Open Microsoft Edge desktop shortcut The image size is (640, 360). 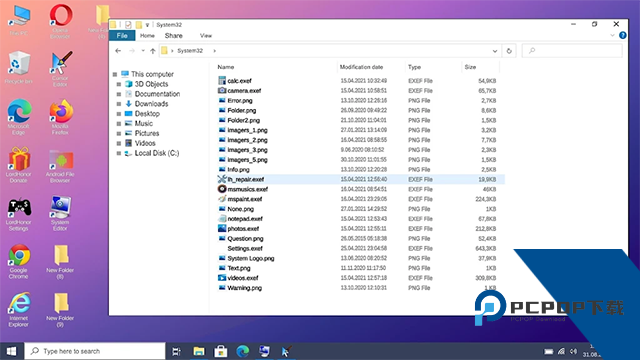(19, 116)
